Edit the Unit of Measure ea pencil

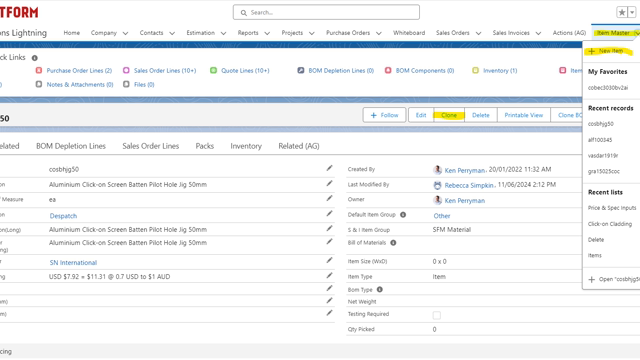[329, 198]
